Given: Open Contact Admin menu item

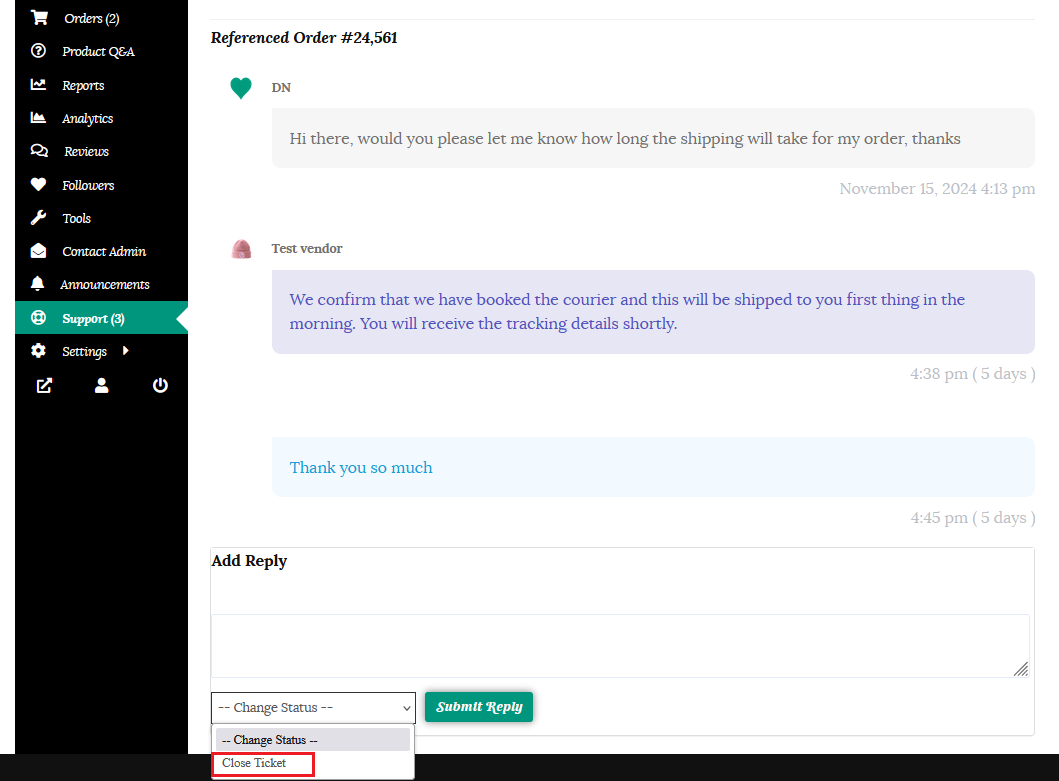Looking at the screenshot, I should pos(103,251).
